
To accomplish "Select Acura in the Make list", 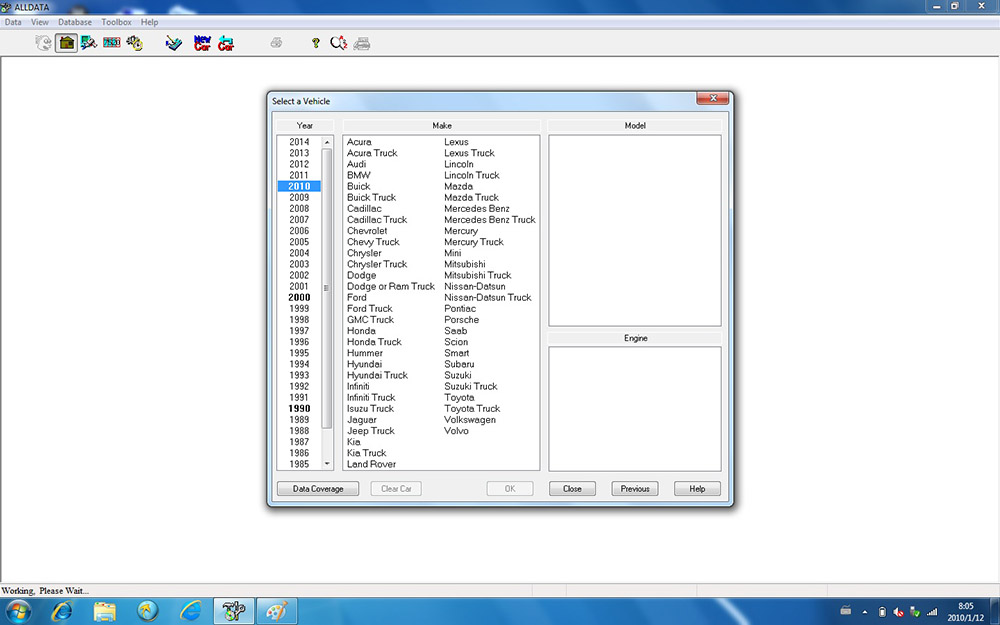I will [x=359, y=142].
